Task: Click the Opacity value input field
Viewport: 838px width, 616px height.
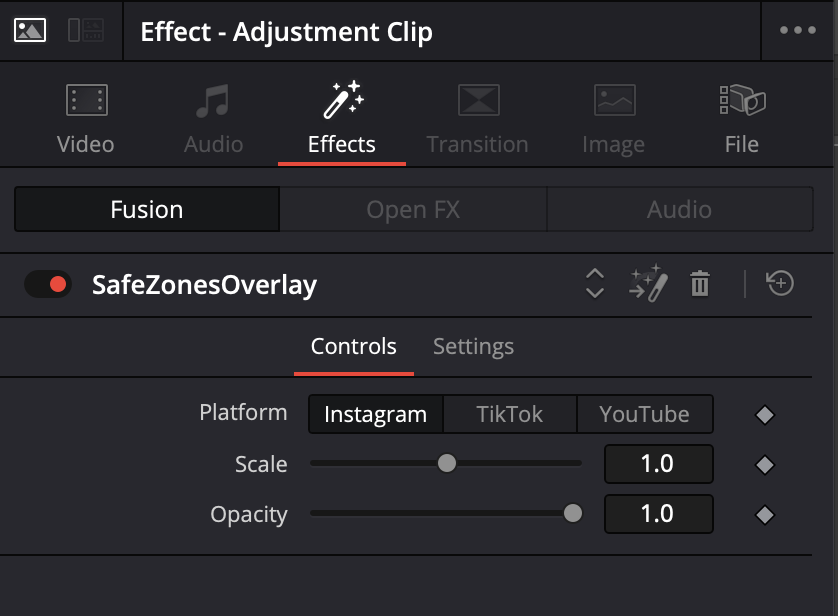Action: pyautogui.click(x=658, y=514)
